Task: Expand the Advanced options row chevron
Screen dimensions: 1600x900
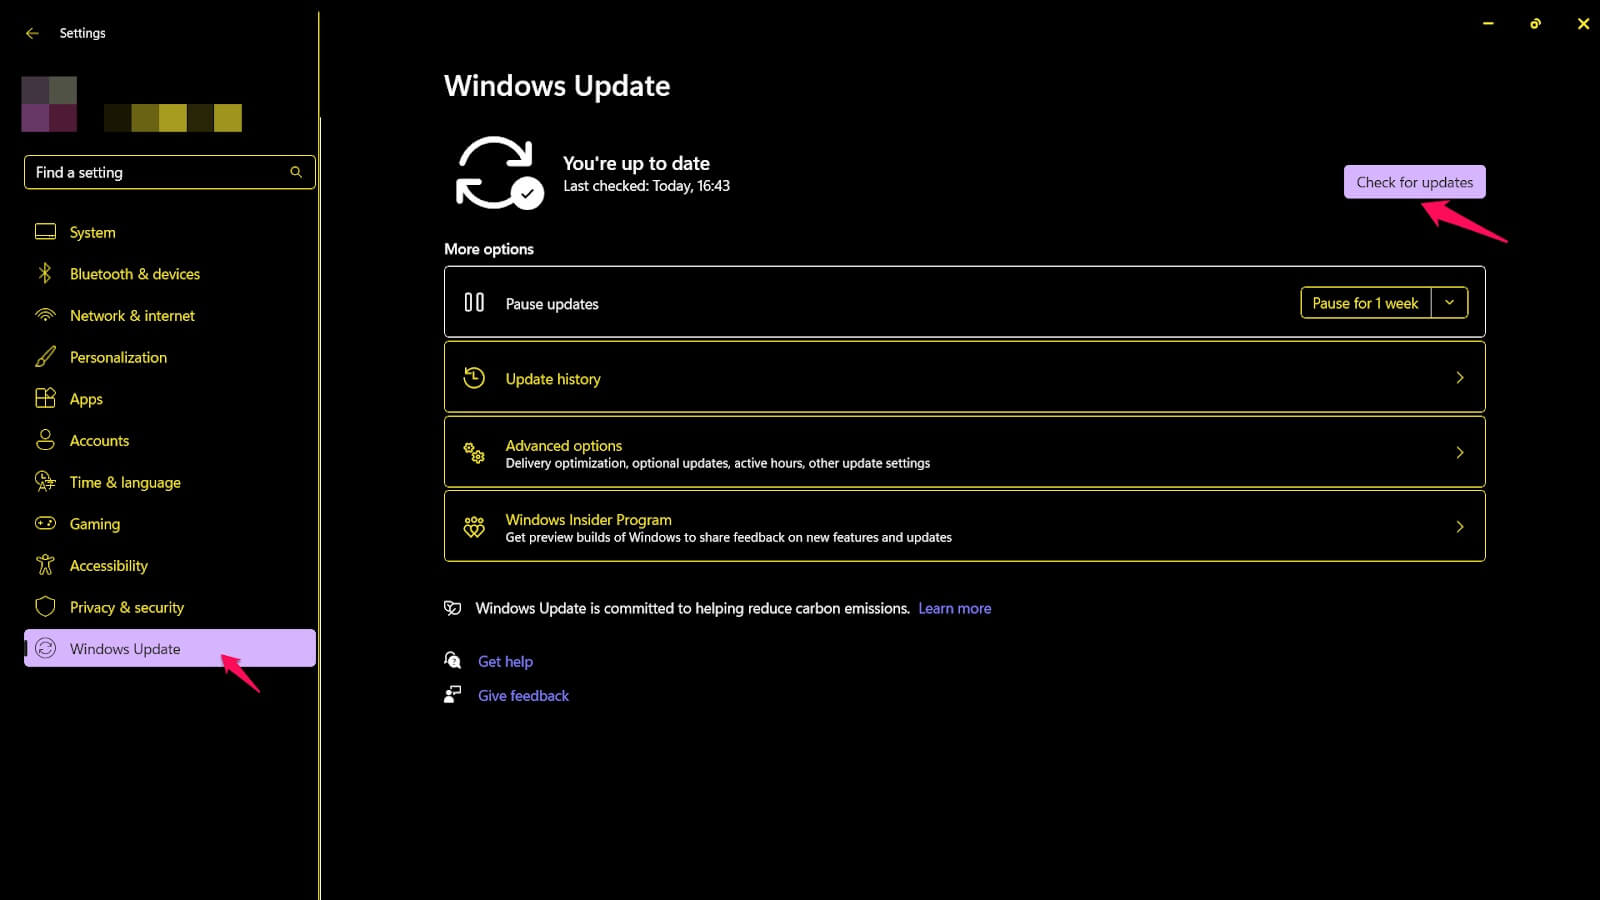Action: click(x=1460, y=452)
